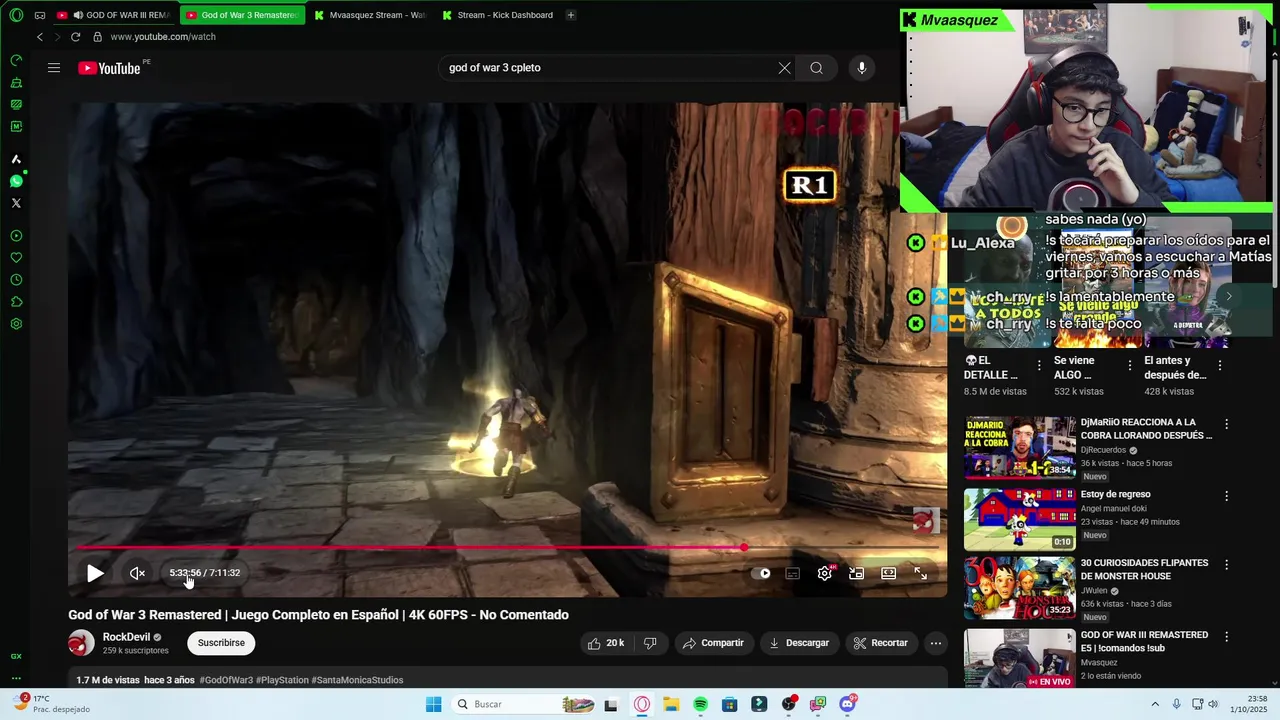1280x720 pixels.
Task: Open options for 'EL DETALLE' video
Action: click(1039, 365)
